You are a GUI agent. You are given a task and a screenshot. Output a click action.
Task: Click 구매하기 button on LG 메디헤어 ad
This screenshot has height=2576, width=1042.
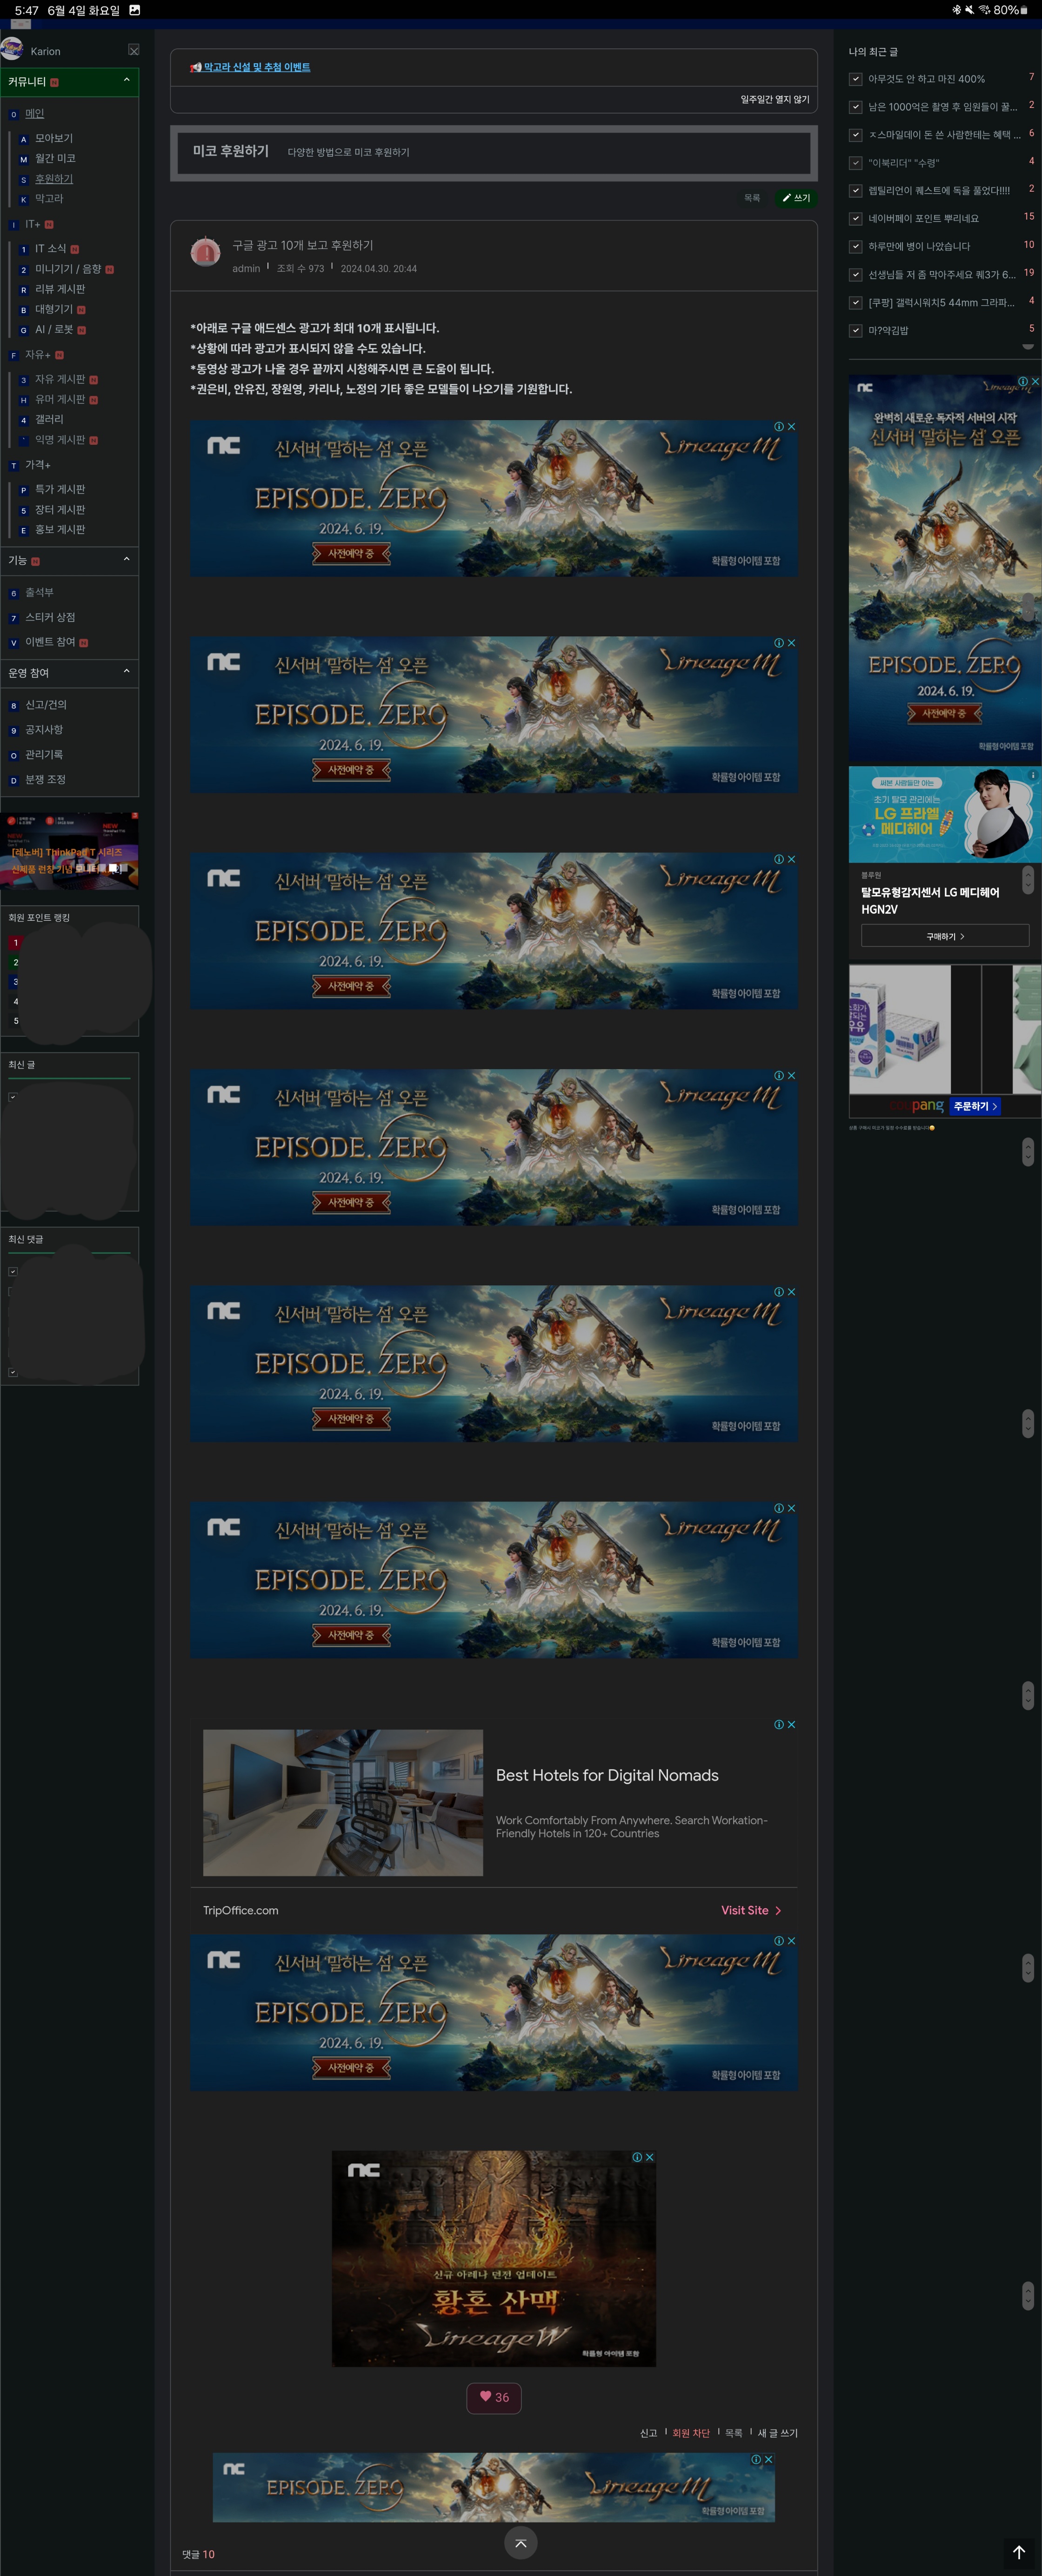(945, 936)
